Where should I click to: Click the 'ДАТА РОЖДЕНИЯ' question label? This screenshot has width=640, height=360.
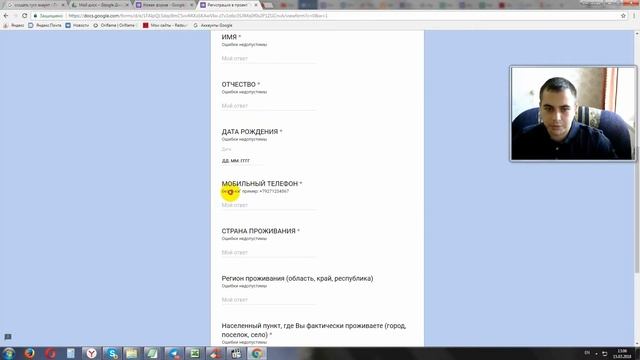tap(250, 131)
